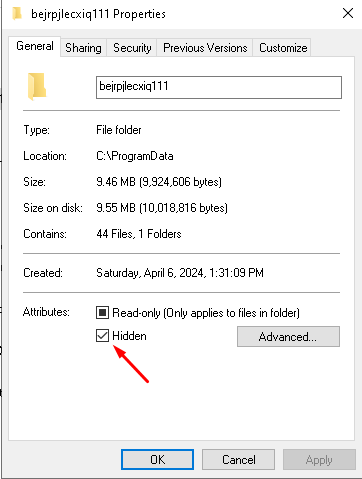Open the Advanced attributes dialog
This screenshot has height=479, width=362.
tap(288, 337)
